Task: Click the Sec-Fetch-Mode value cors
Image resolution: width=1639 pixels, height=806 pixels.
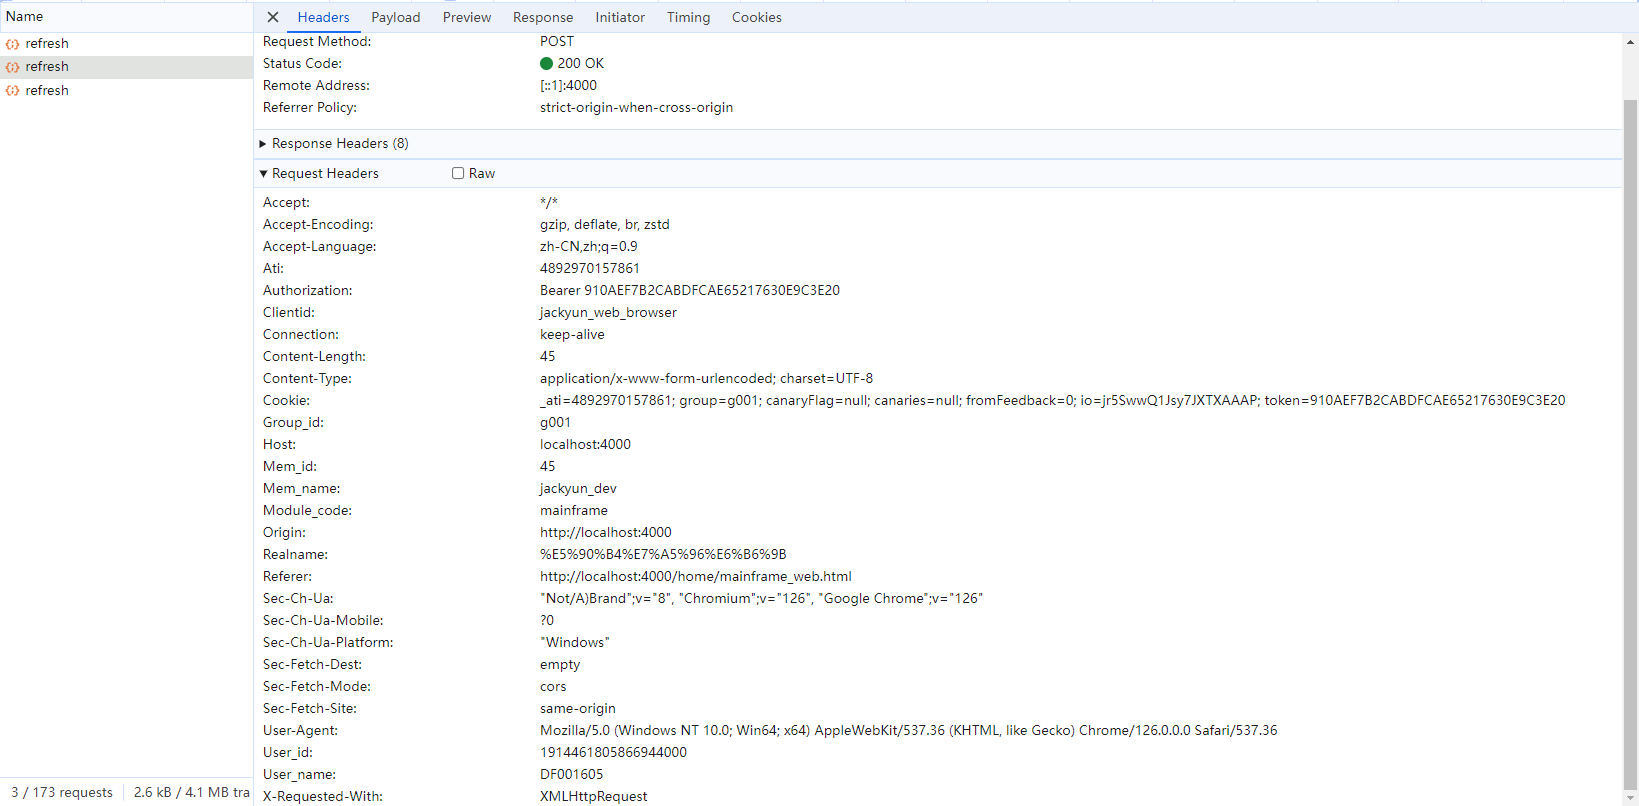Action: 553,687
